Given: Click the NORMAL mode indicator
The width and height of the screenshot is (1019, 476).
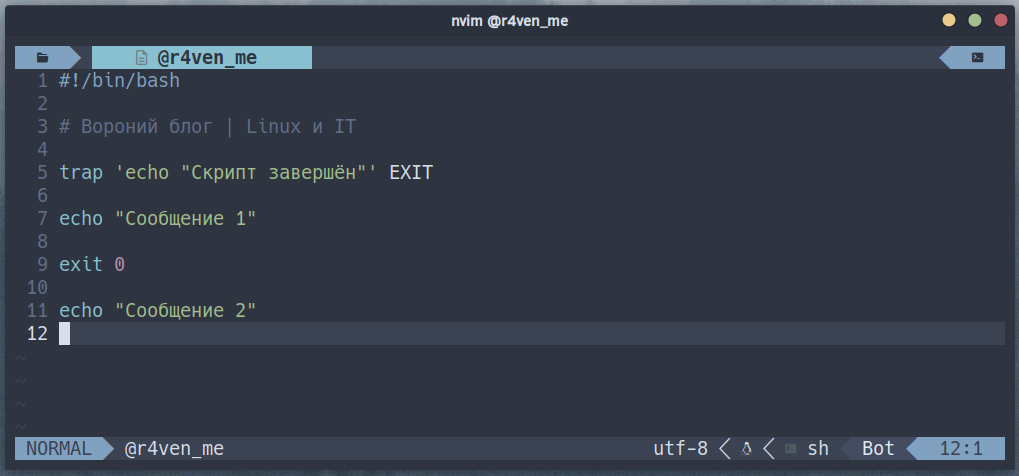Looking at the screenshot, I should coord(59,449).
